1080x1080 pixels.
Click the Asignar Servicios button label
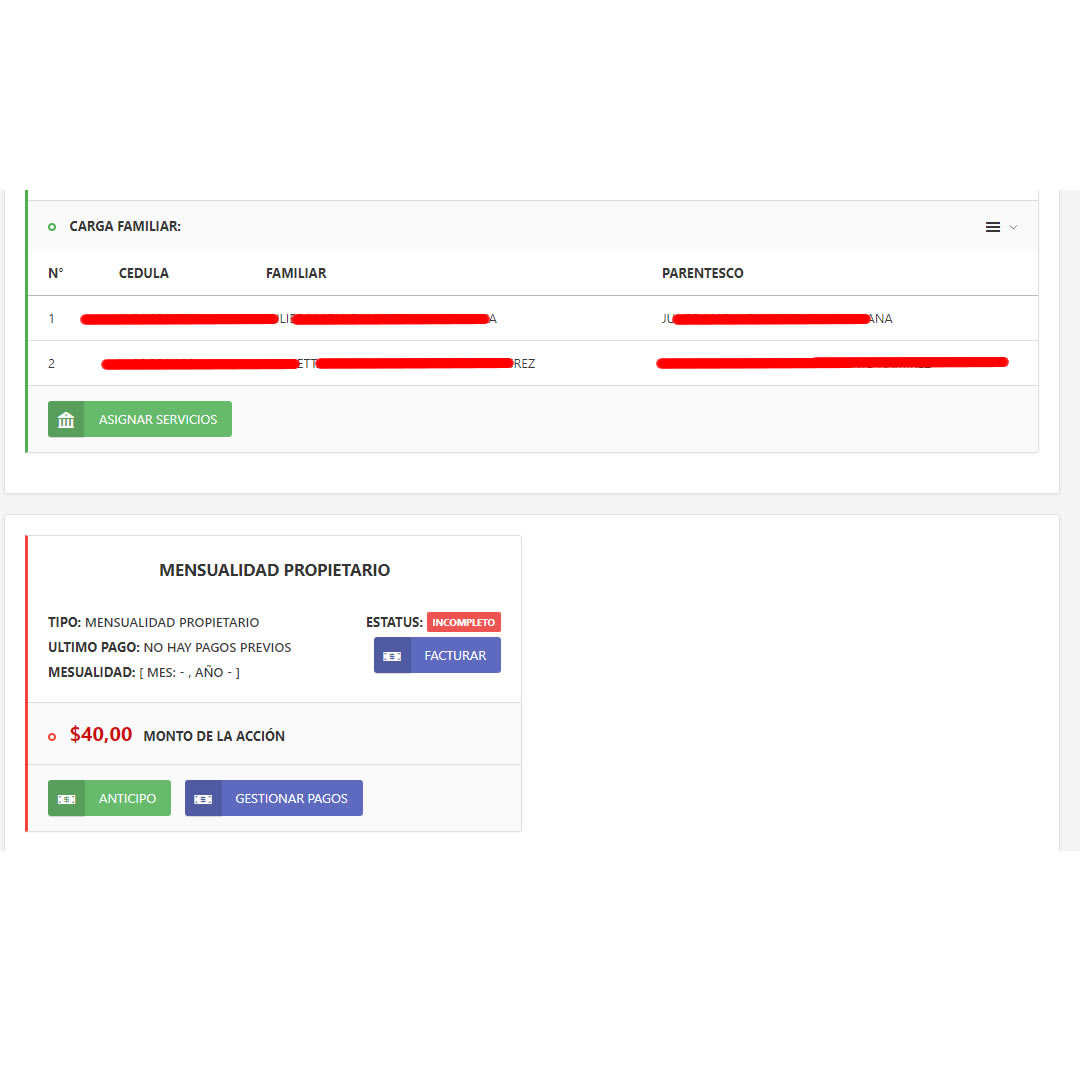pos(158,419)
